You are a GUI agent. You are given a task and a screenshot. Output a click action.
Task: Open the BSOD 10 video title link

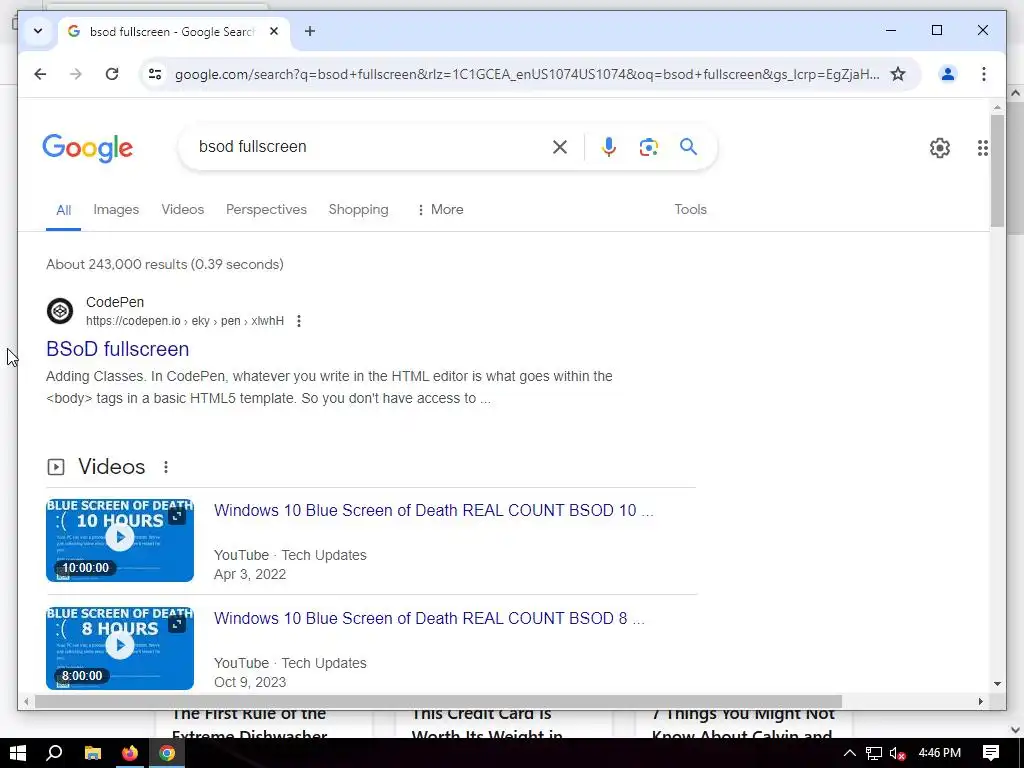pos(434,510)
